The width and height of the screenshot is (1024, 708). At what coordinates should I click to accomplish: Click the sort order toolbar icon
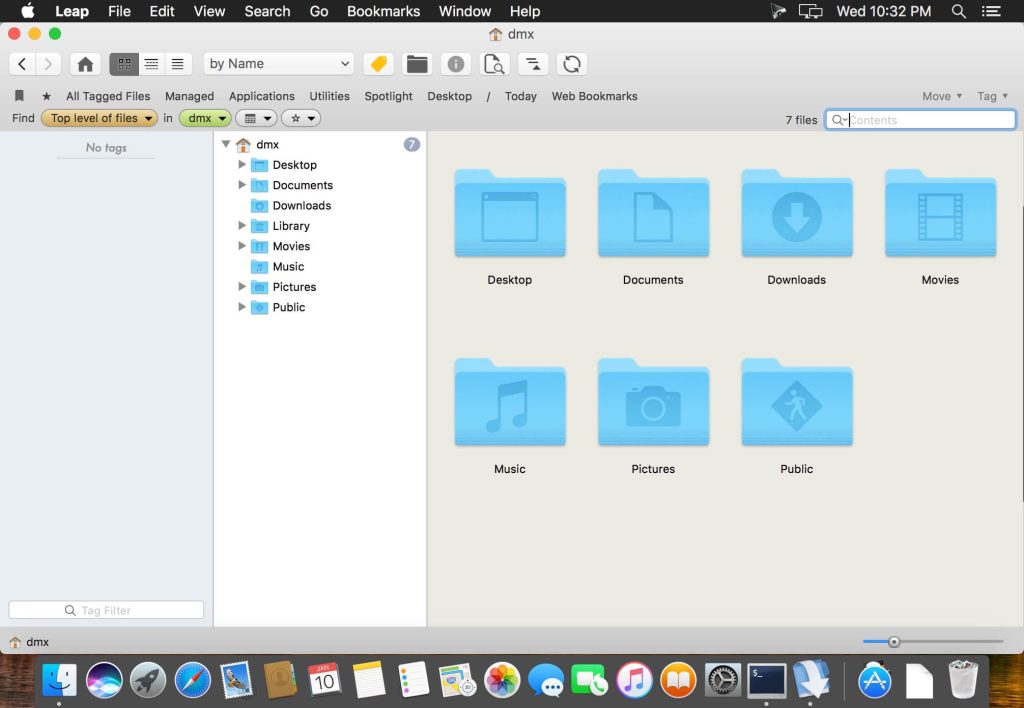click(x=533, y=64)
